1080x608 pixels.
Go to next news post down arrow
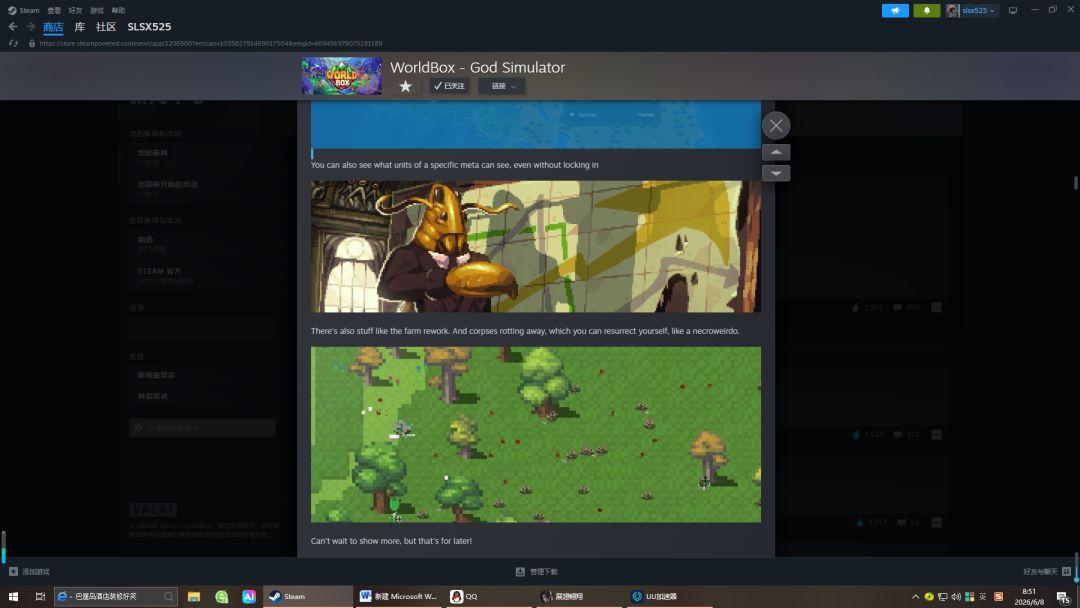(776, 173)
